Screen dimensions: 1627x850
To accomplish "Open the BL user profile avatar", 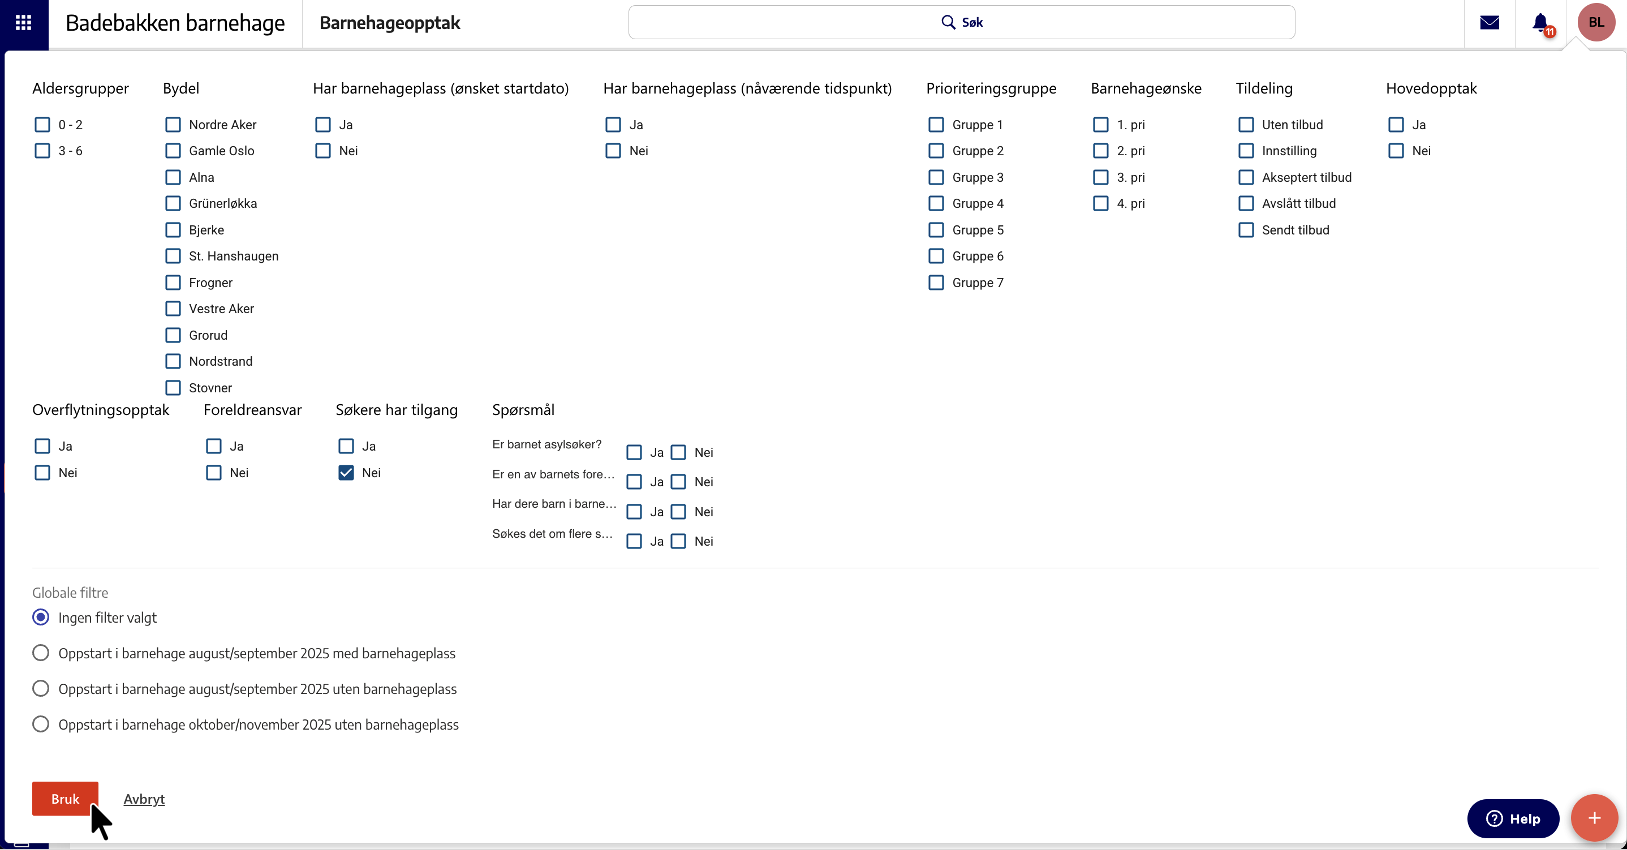I will (1596, 22).
